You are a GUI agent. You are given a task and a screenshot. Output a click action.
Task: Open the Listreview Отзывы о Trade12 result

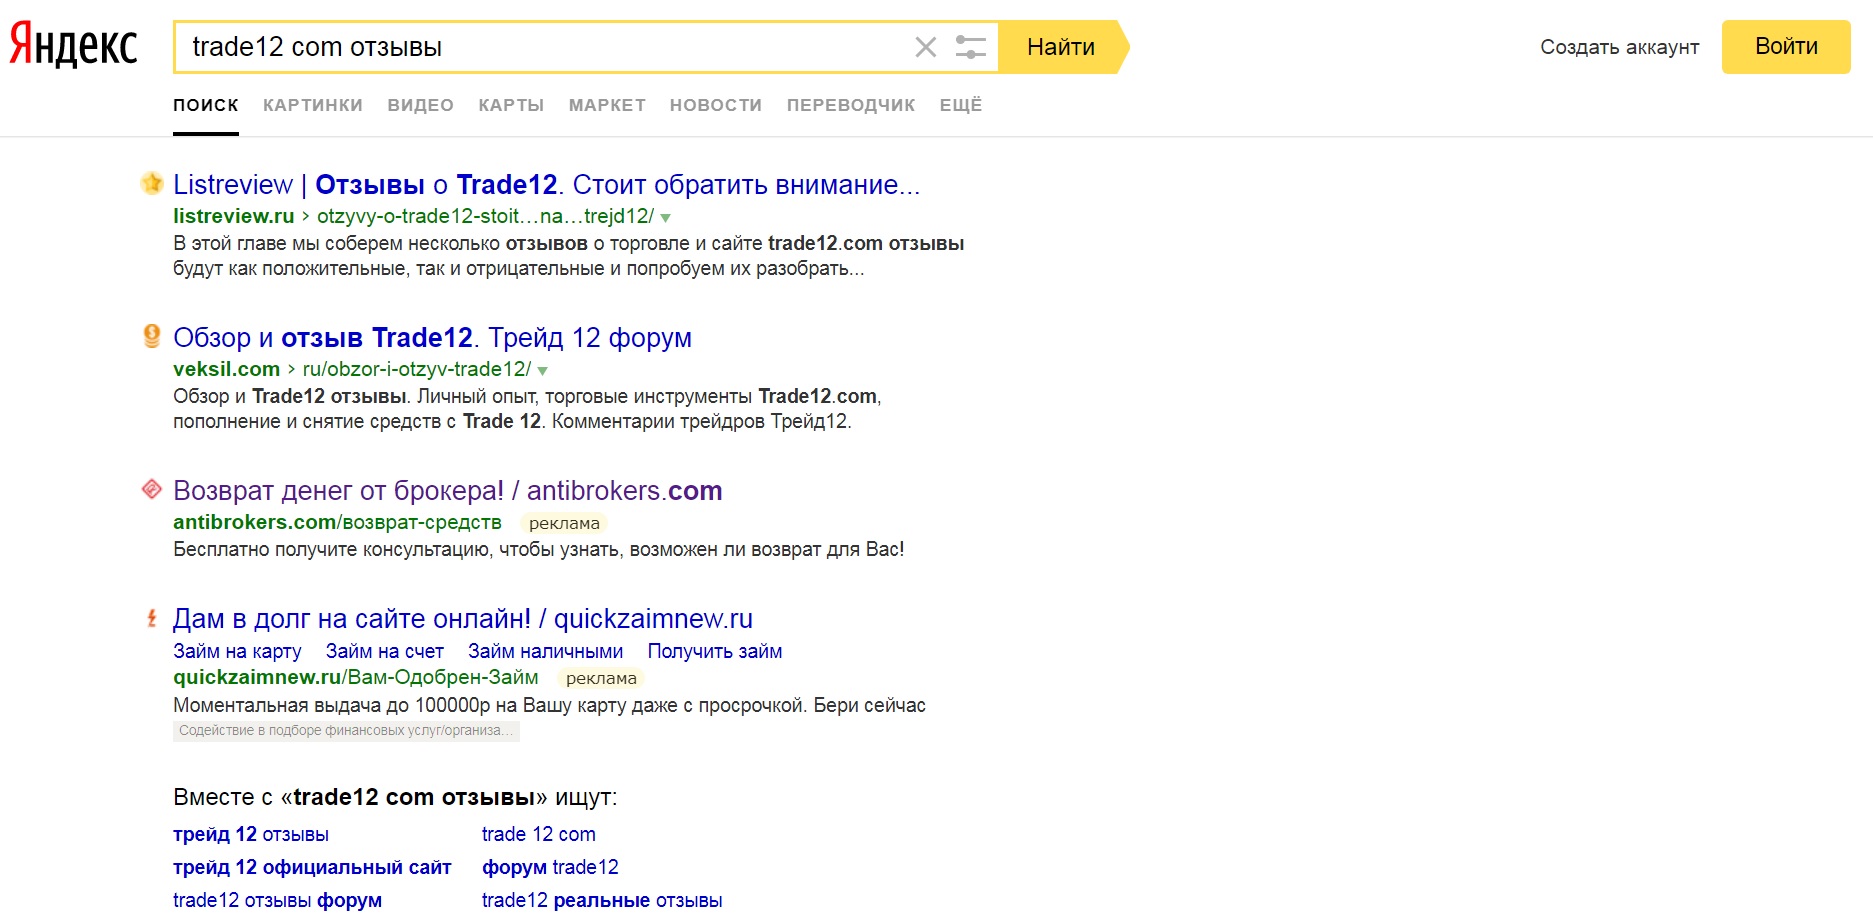[x=546, y=185]
